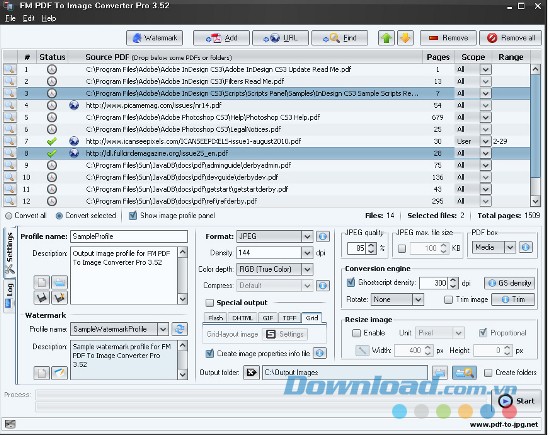Open preview magnifier for row 12
This screenshot has width=550, height=440.
coord(10,202)
